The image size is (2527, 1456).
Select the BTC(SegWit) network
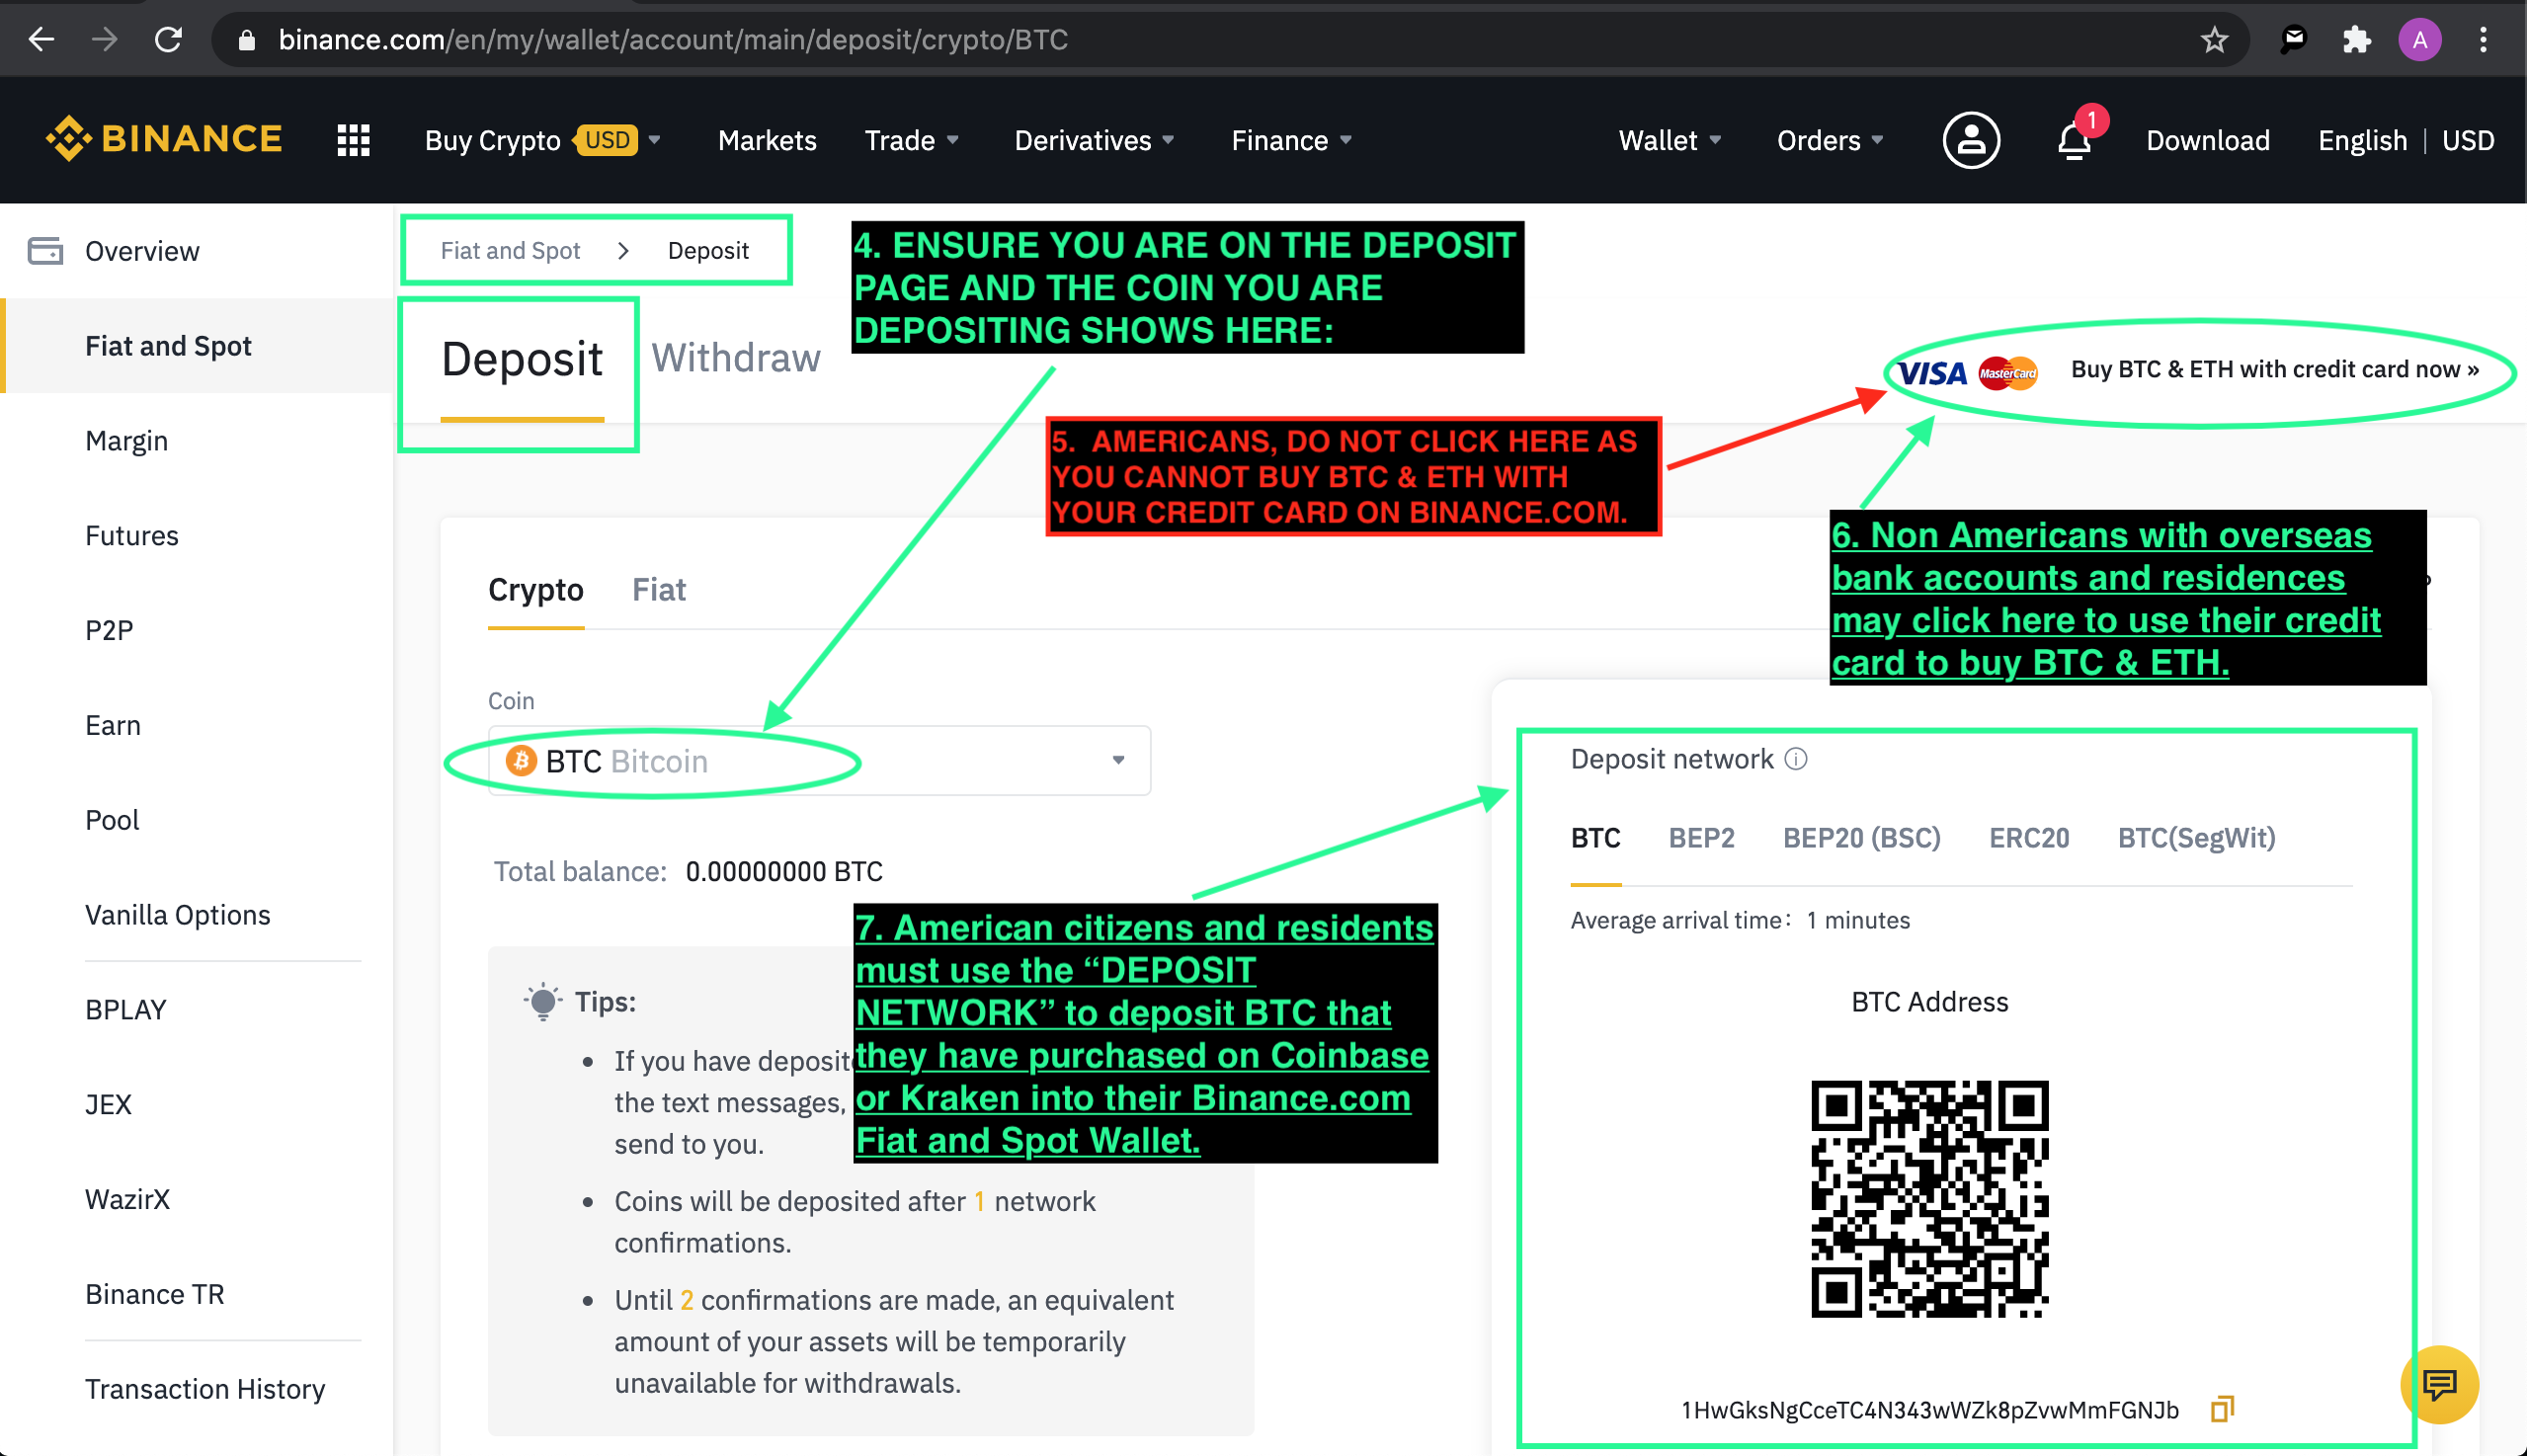tap(2196, 838)
